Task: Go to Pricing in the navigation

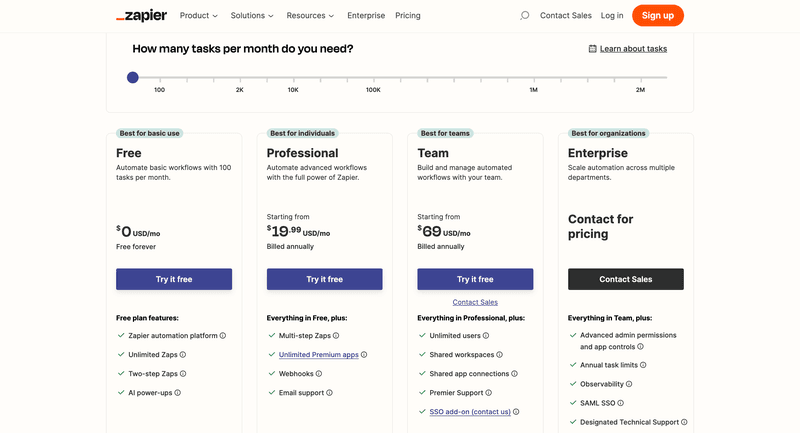Action: [408, 16]
